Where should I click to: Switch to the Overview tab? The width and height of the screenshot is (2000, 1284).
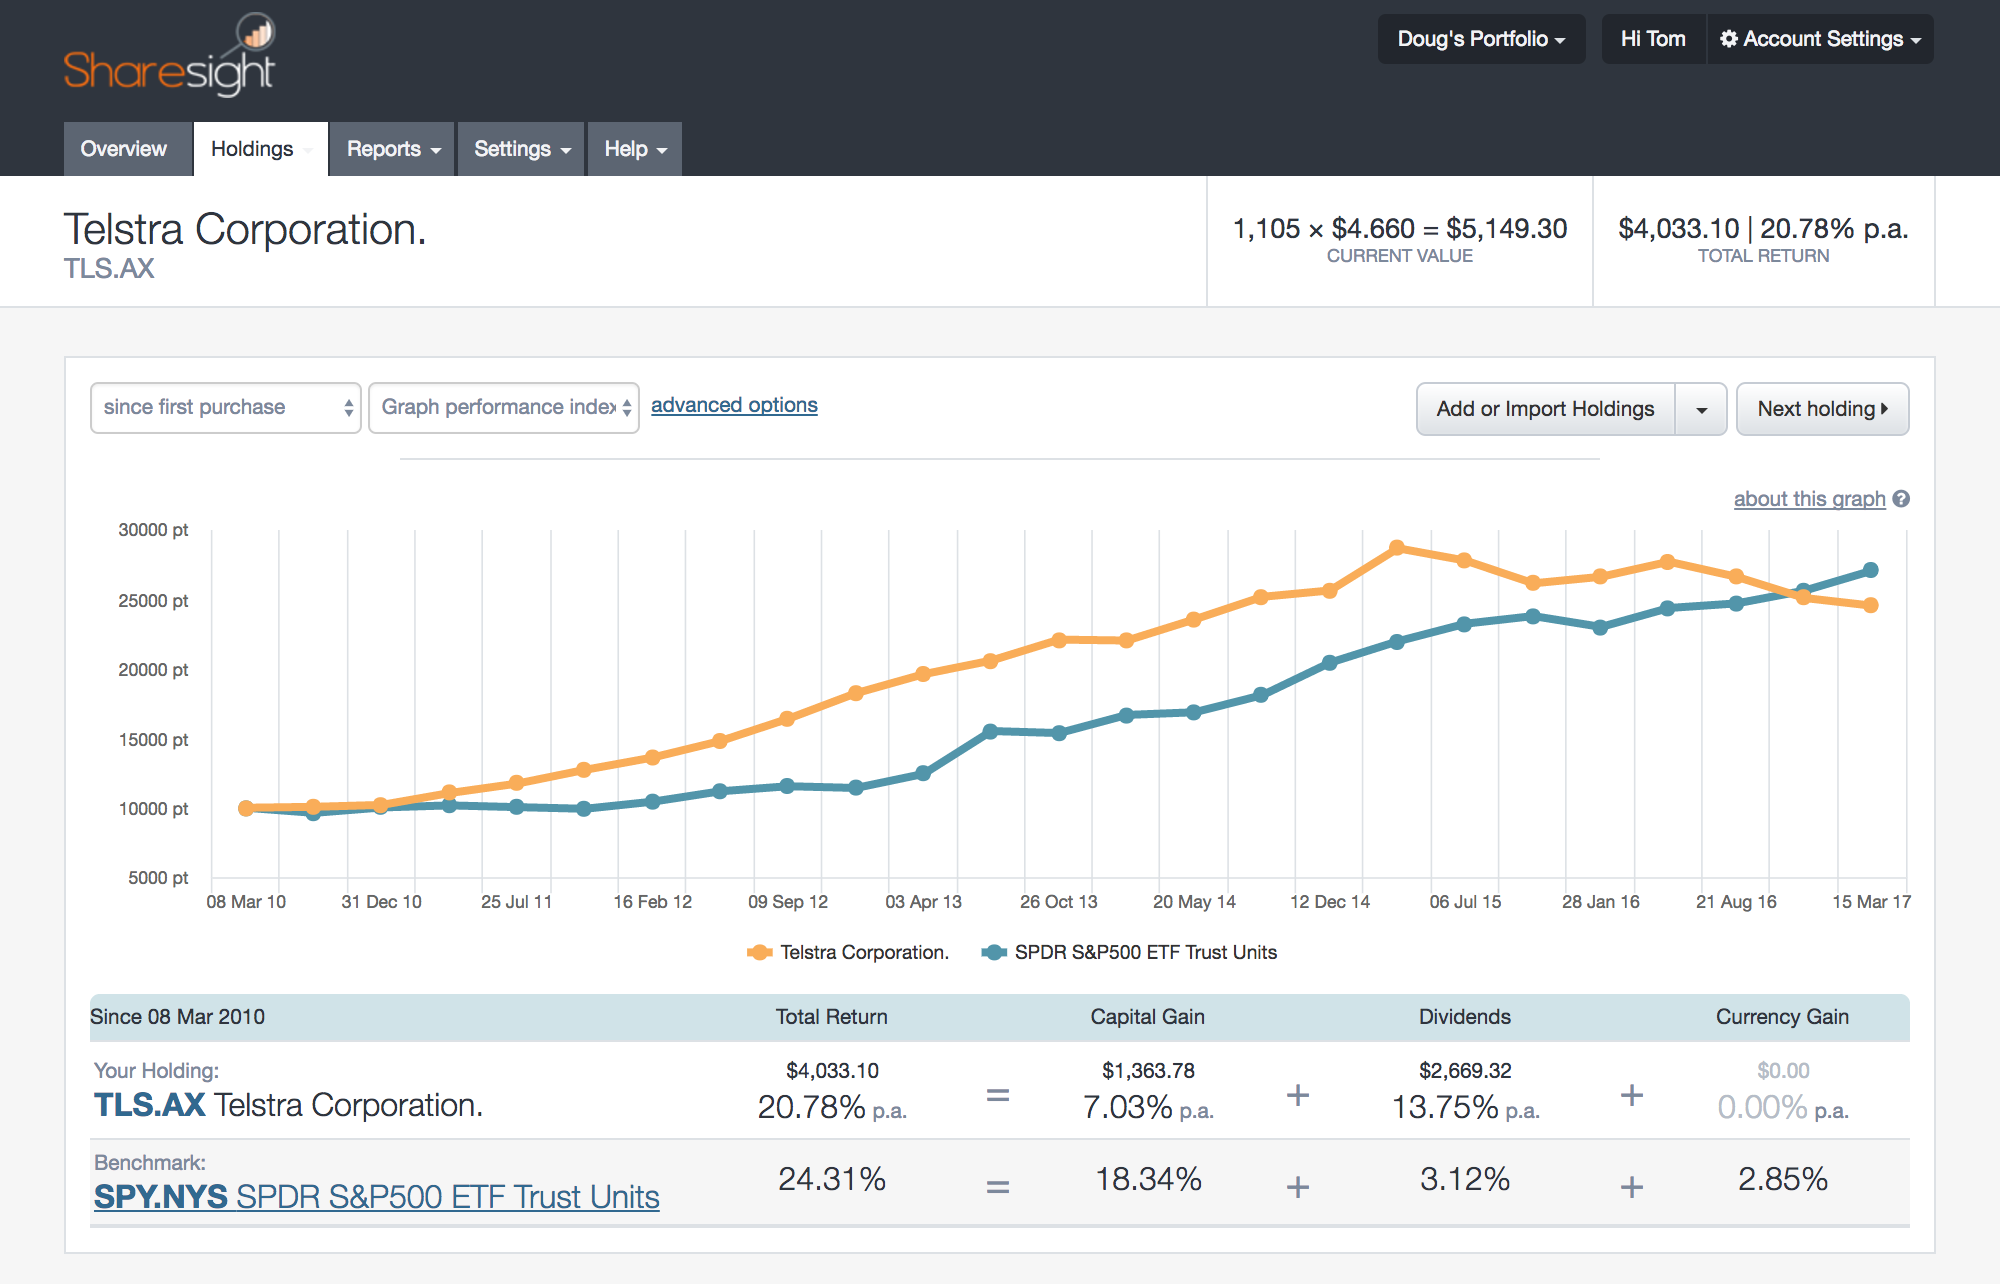click(x=124, y=148)
